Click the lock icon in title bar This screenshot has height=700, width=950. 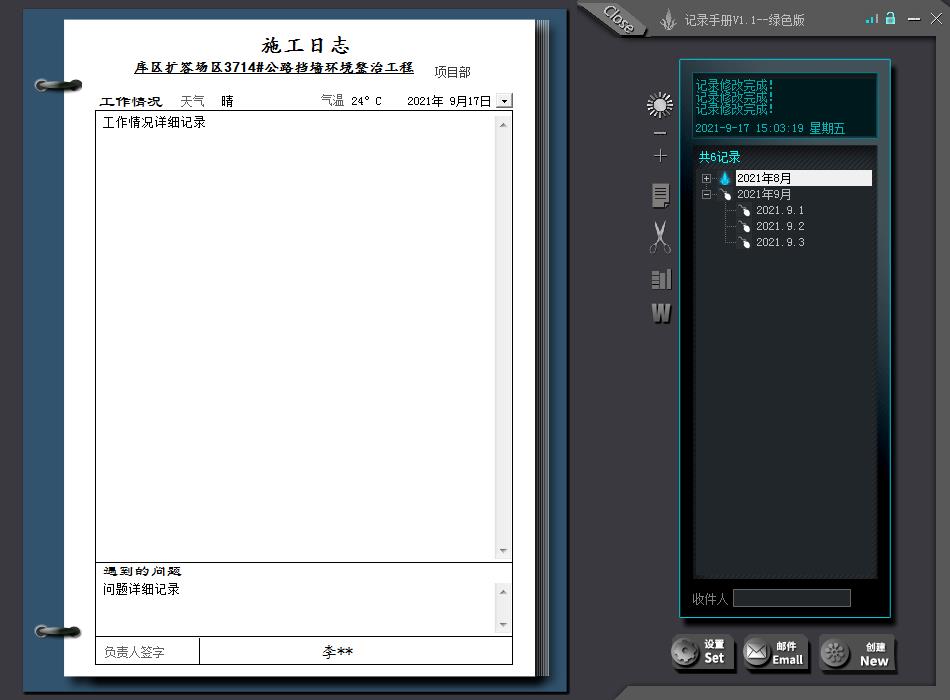[890, 18]
